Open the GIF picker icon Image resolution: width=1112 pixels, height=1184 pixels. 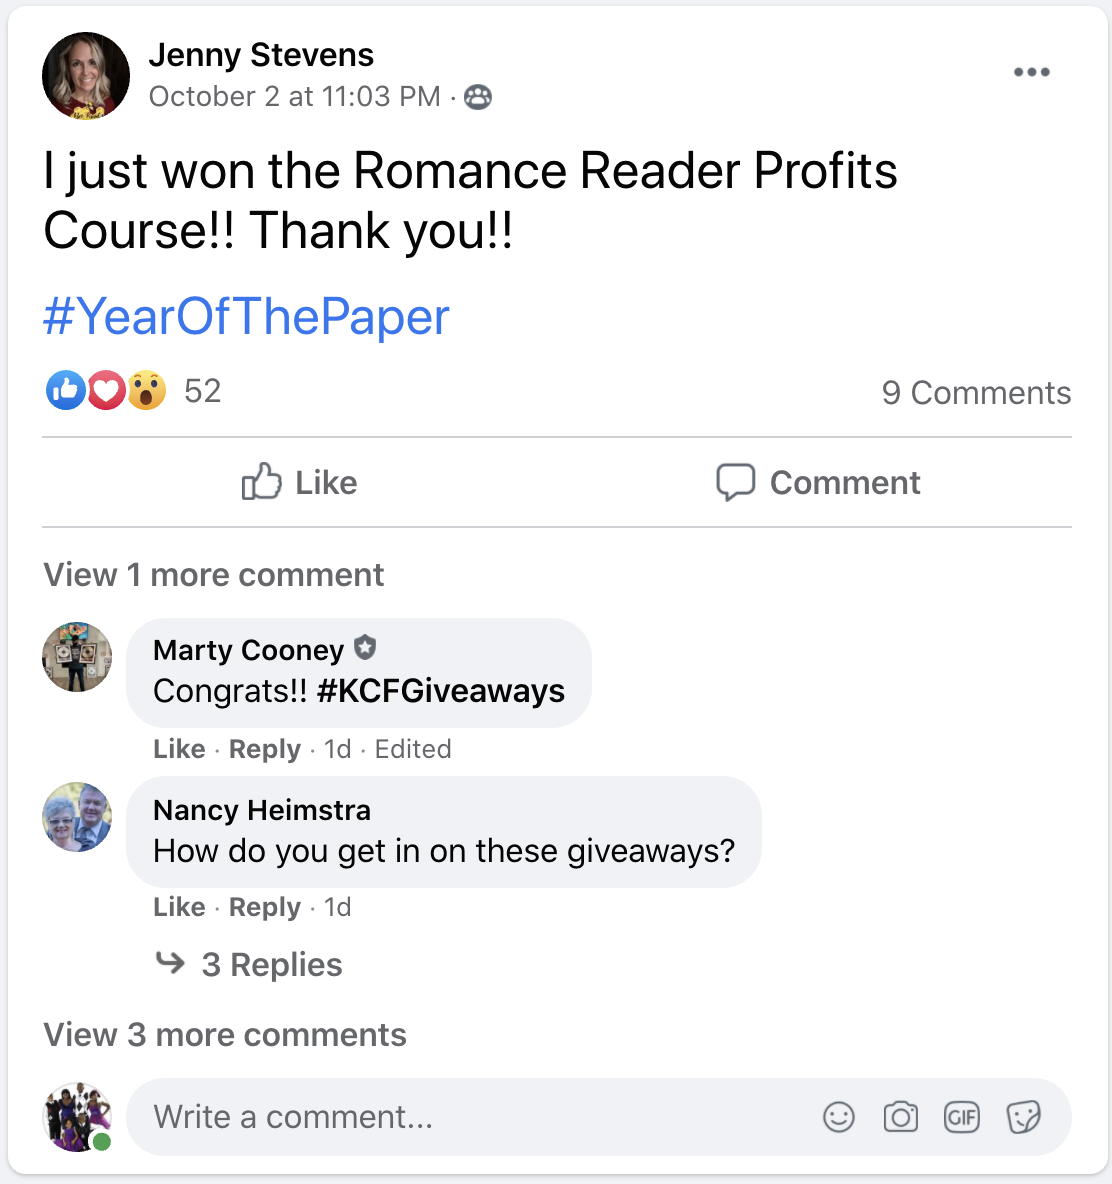tap(962, 1117)
